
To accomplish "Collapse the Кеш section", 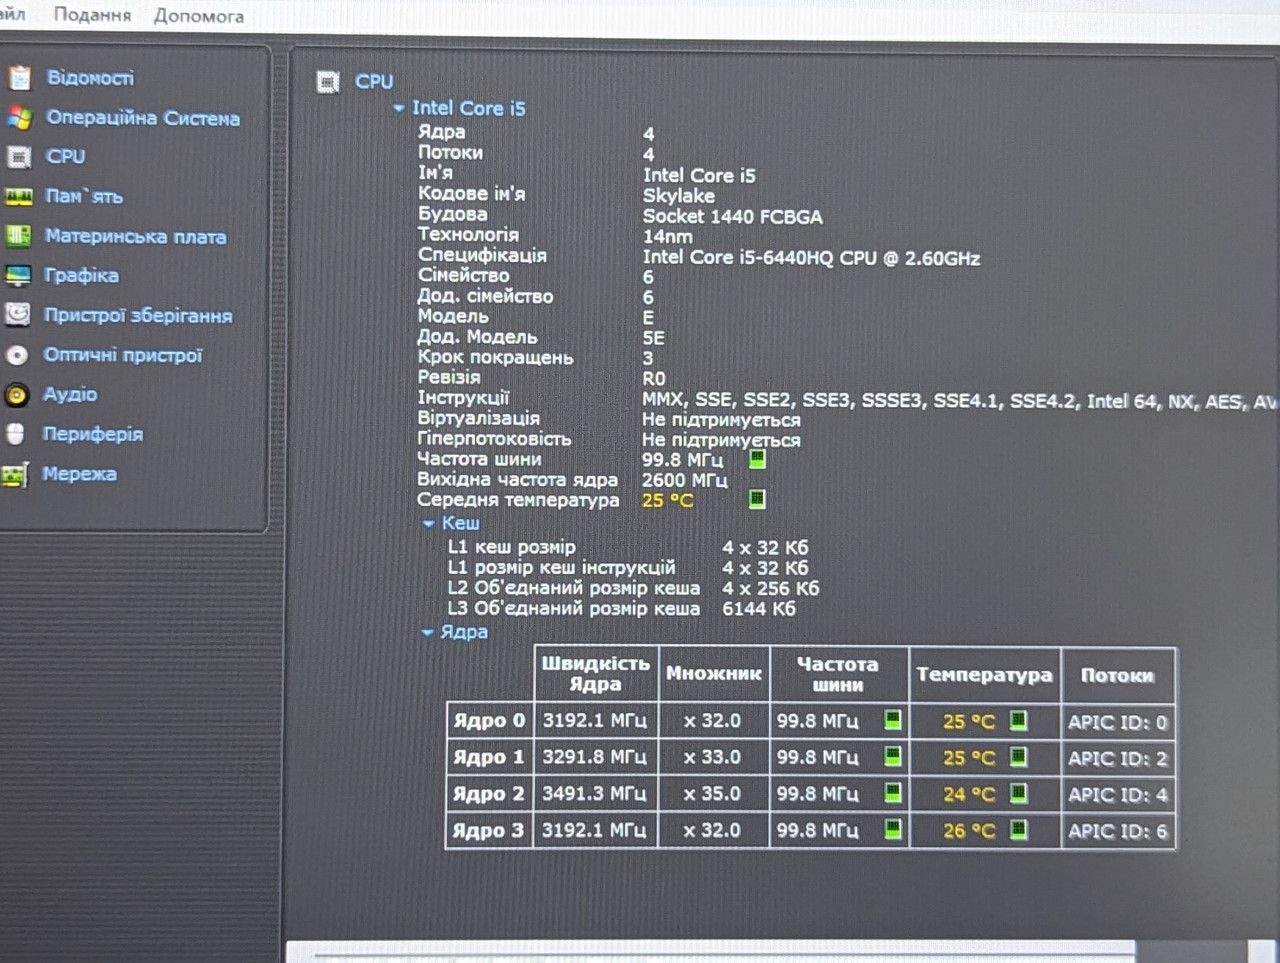I will point(429,523).
